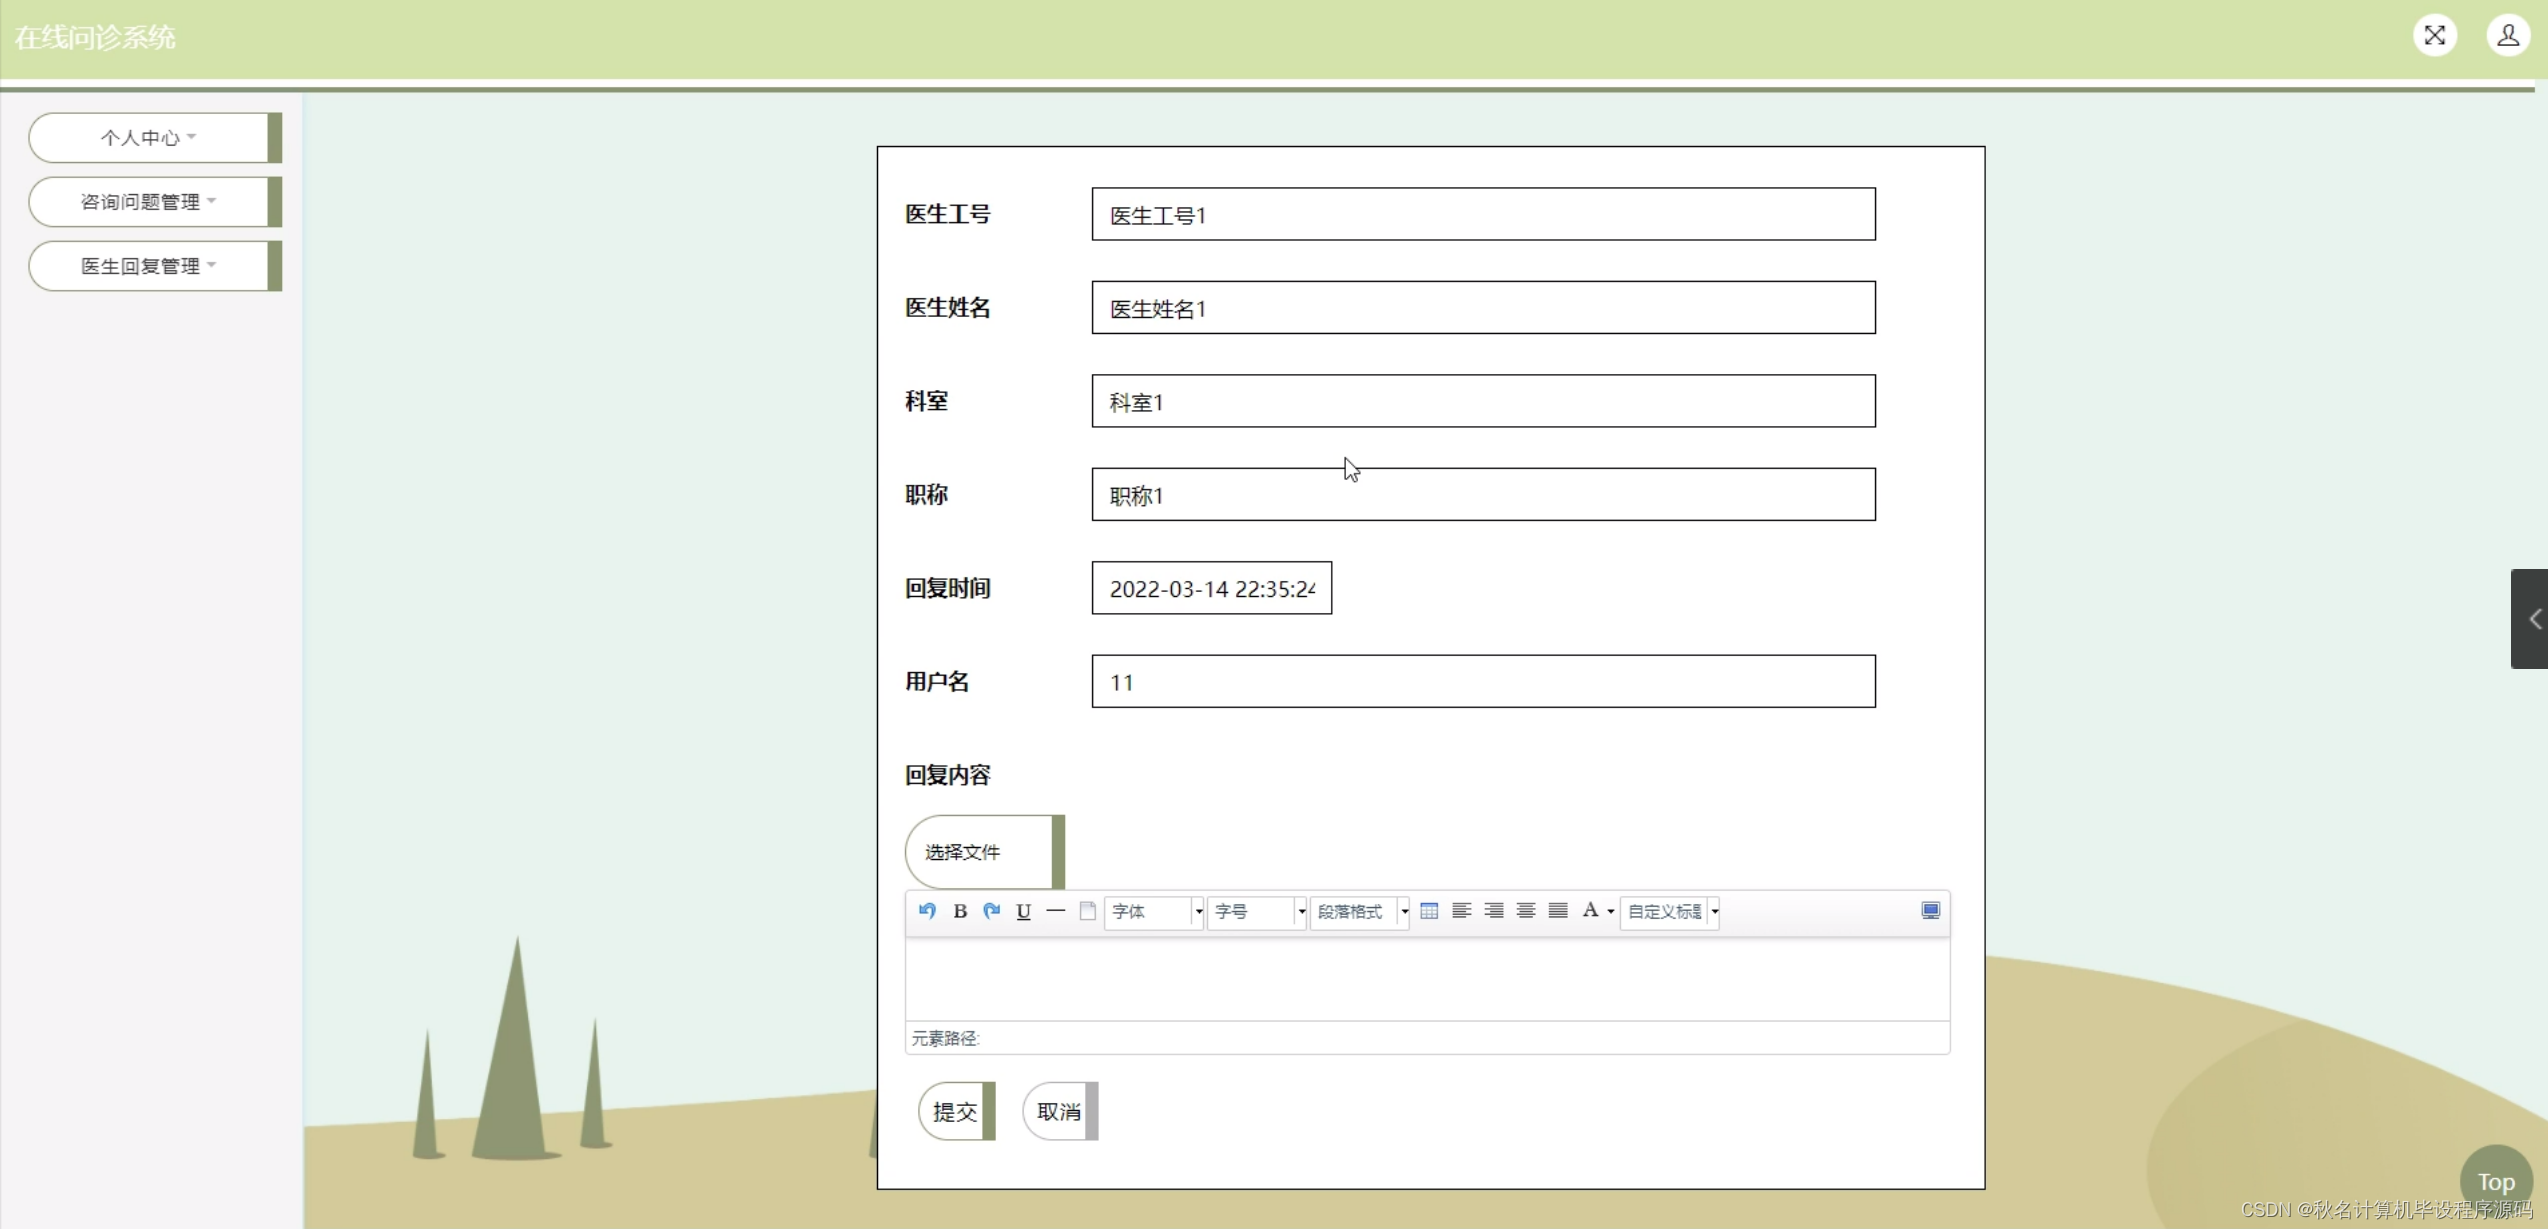Click the redo icon in editor toolbar
Viewport: 2548px width, 1229px height.
point(991,911)
